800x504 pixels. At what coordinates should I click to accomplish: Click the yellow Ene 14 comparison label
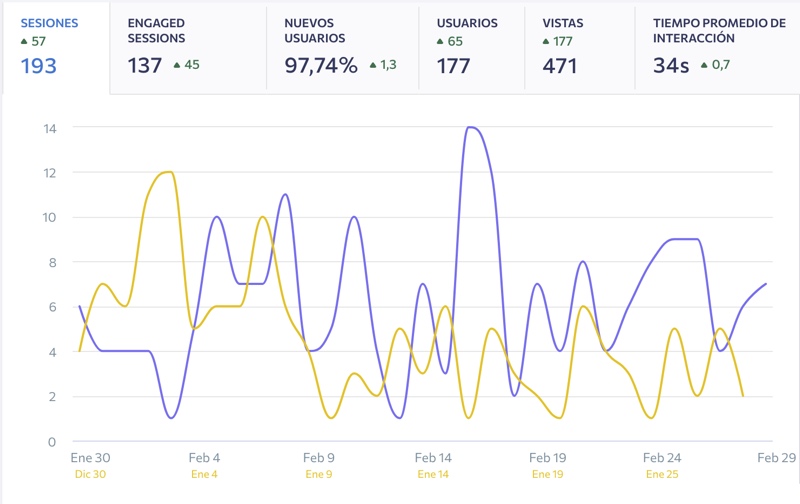[433, 474]
